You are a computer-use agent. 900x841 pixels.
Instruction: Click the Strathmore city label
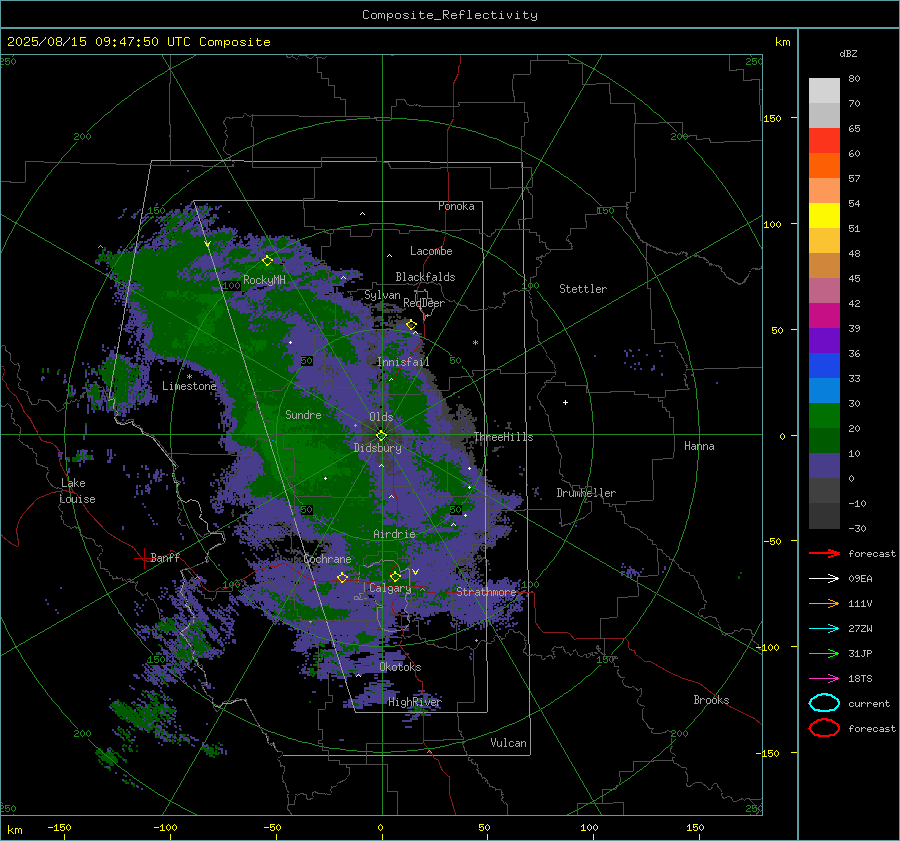pyautogui.click(x=486, y=592)
